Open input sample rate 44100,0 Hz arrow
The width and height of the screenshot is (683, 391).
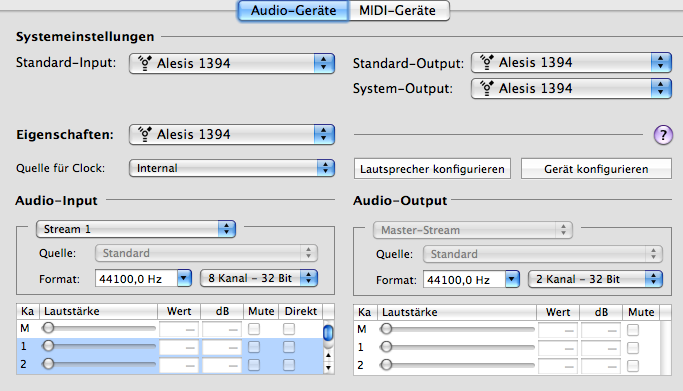(184, 278)
